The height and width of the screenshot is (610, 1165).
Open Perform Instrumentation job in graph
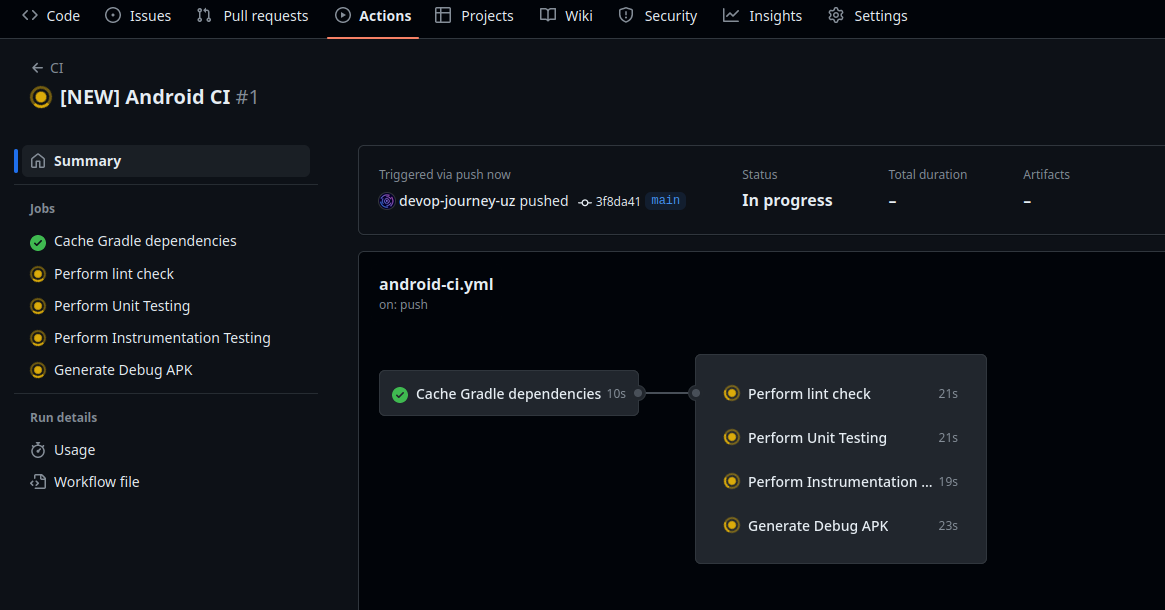click(840, 481)
